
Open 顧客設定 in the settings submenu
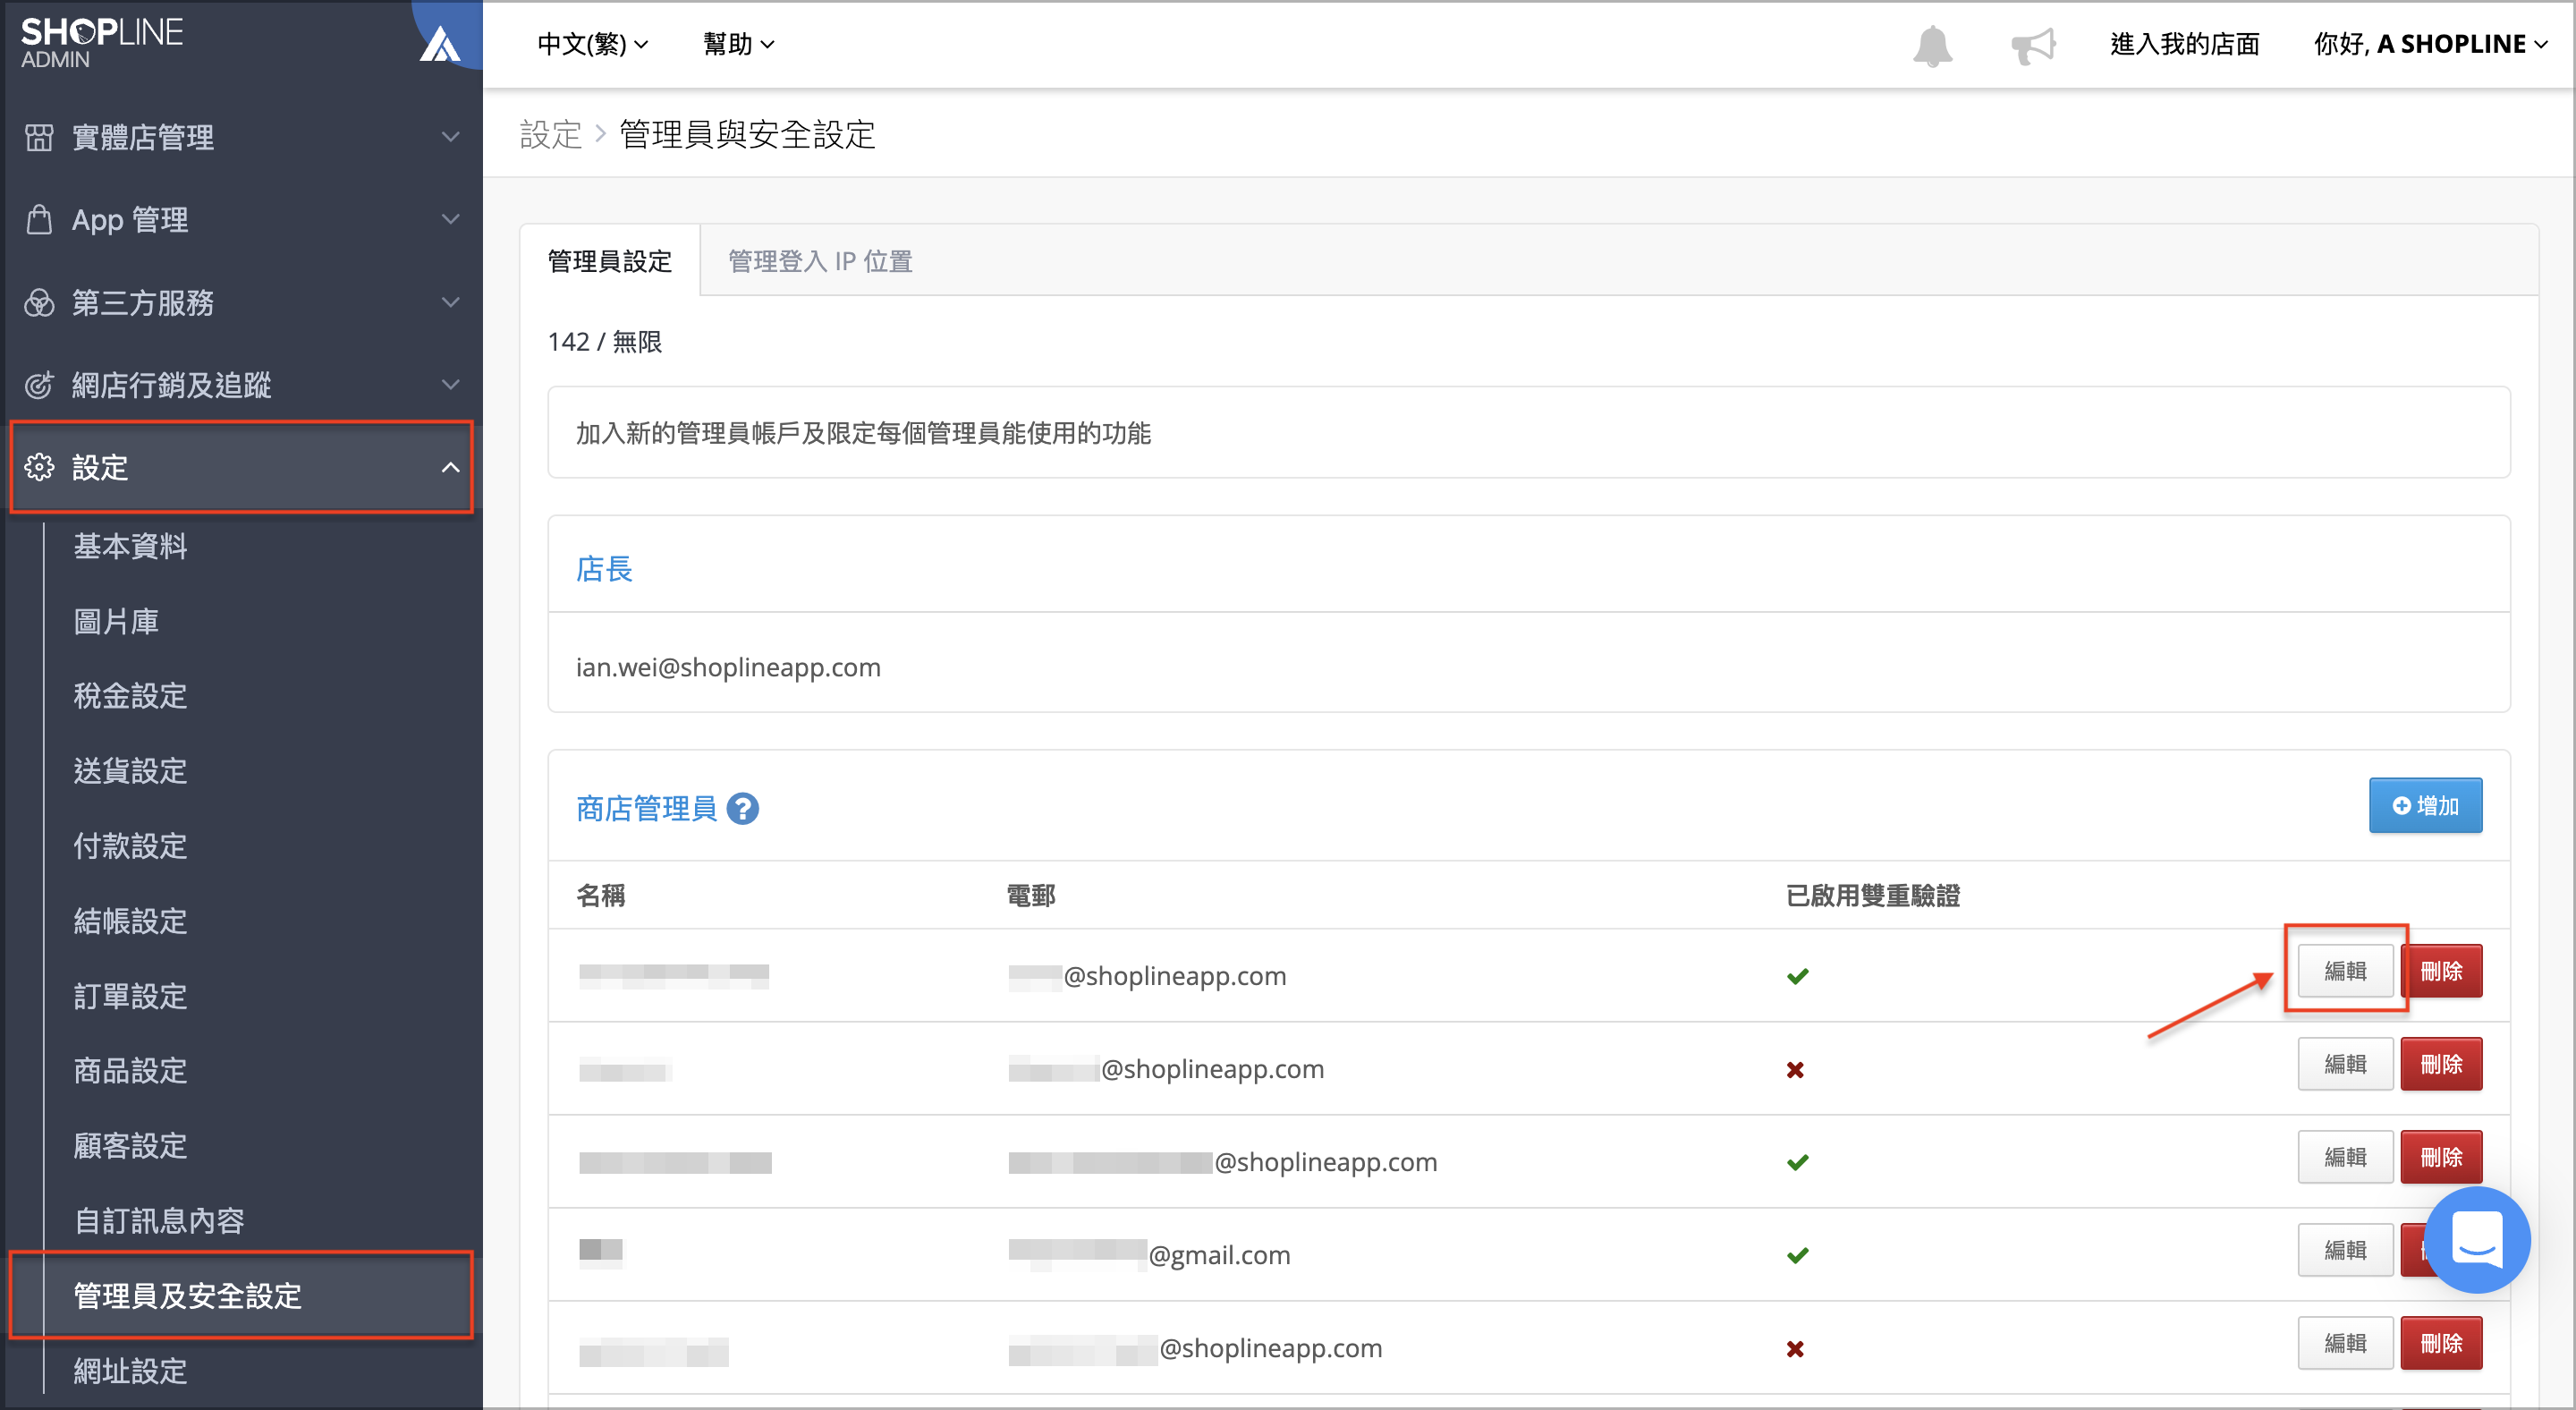[131, 1146]
